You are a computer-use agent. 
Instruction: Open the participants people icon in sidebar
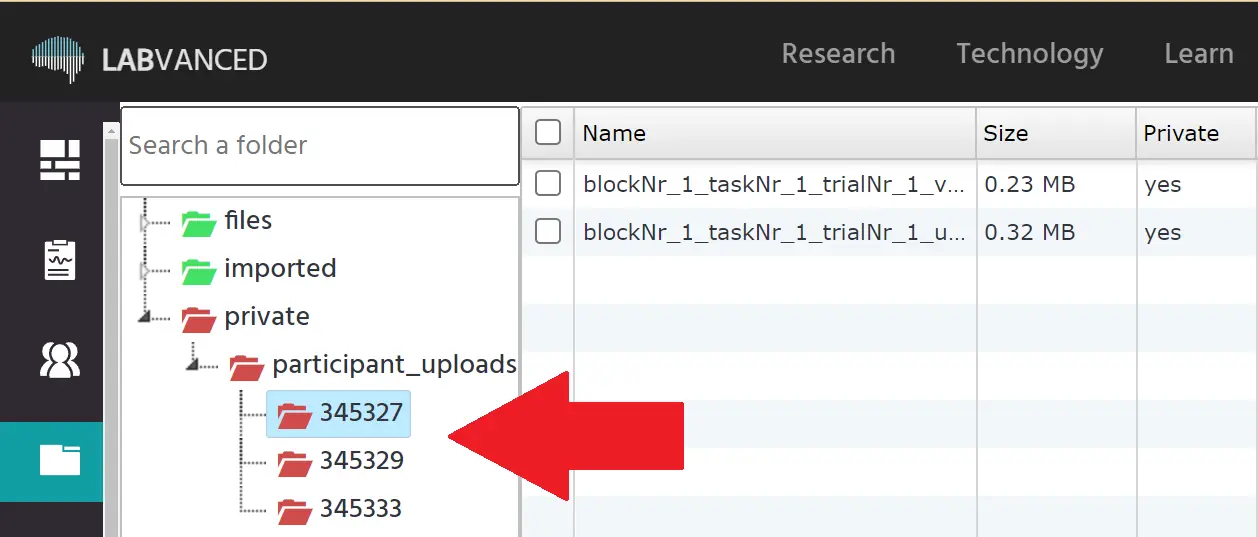[60, 360]
